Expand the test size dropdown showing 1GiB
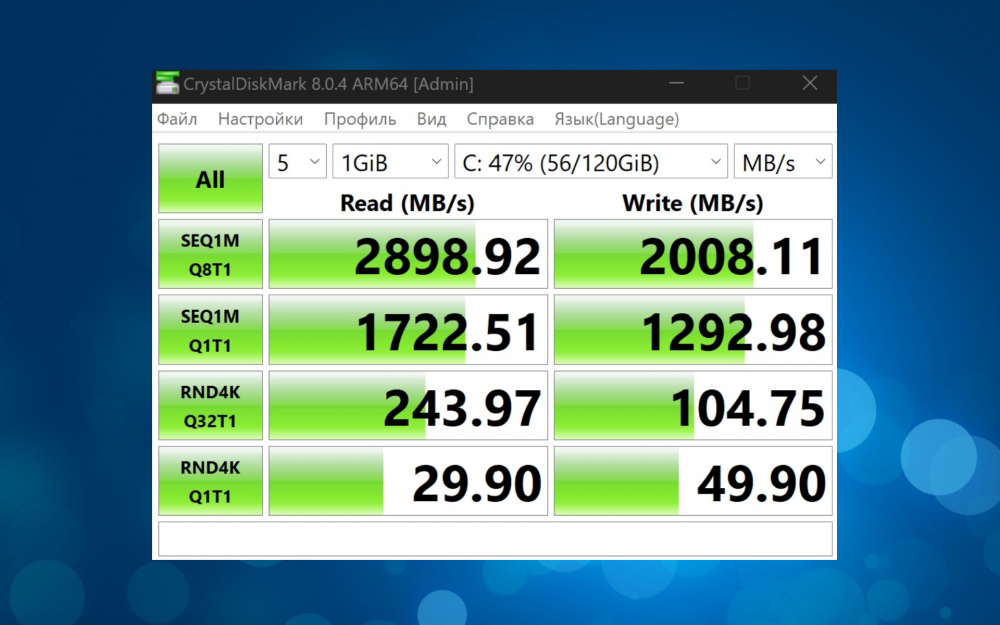1000x625 pixels. [390, 163]
